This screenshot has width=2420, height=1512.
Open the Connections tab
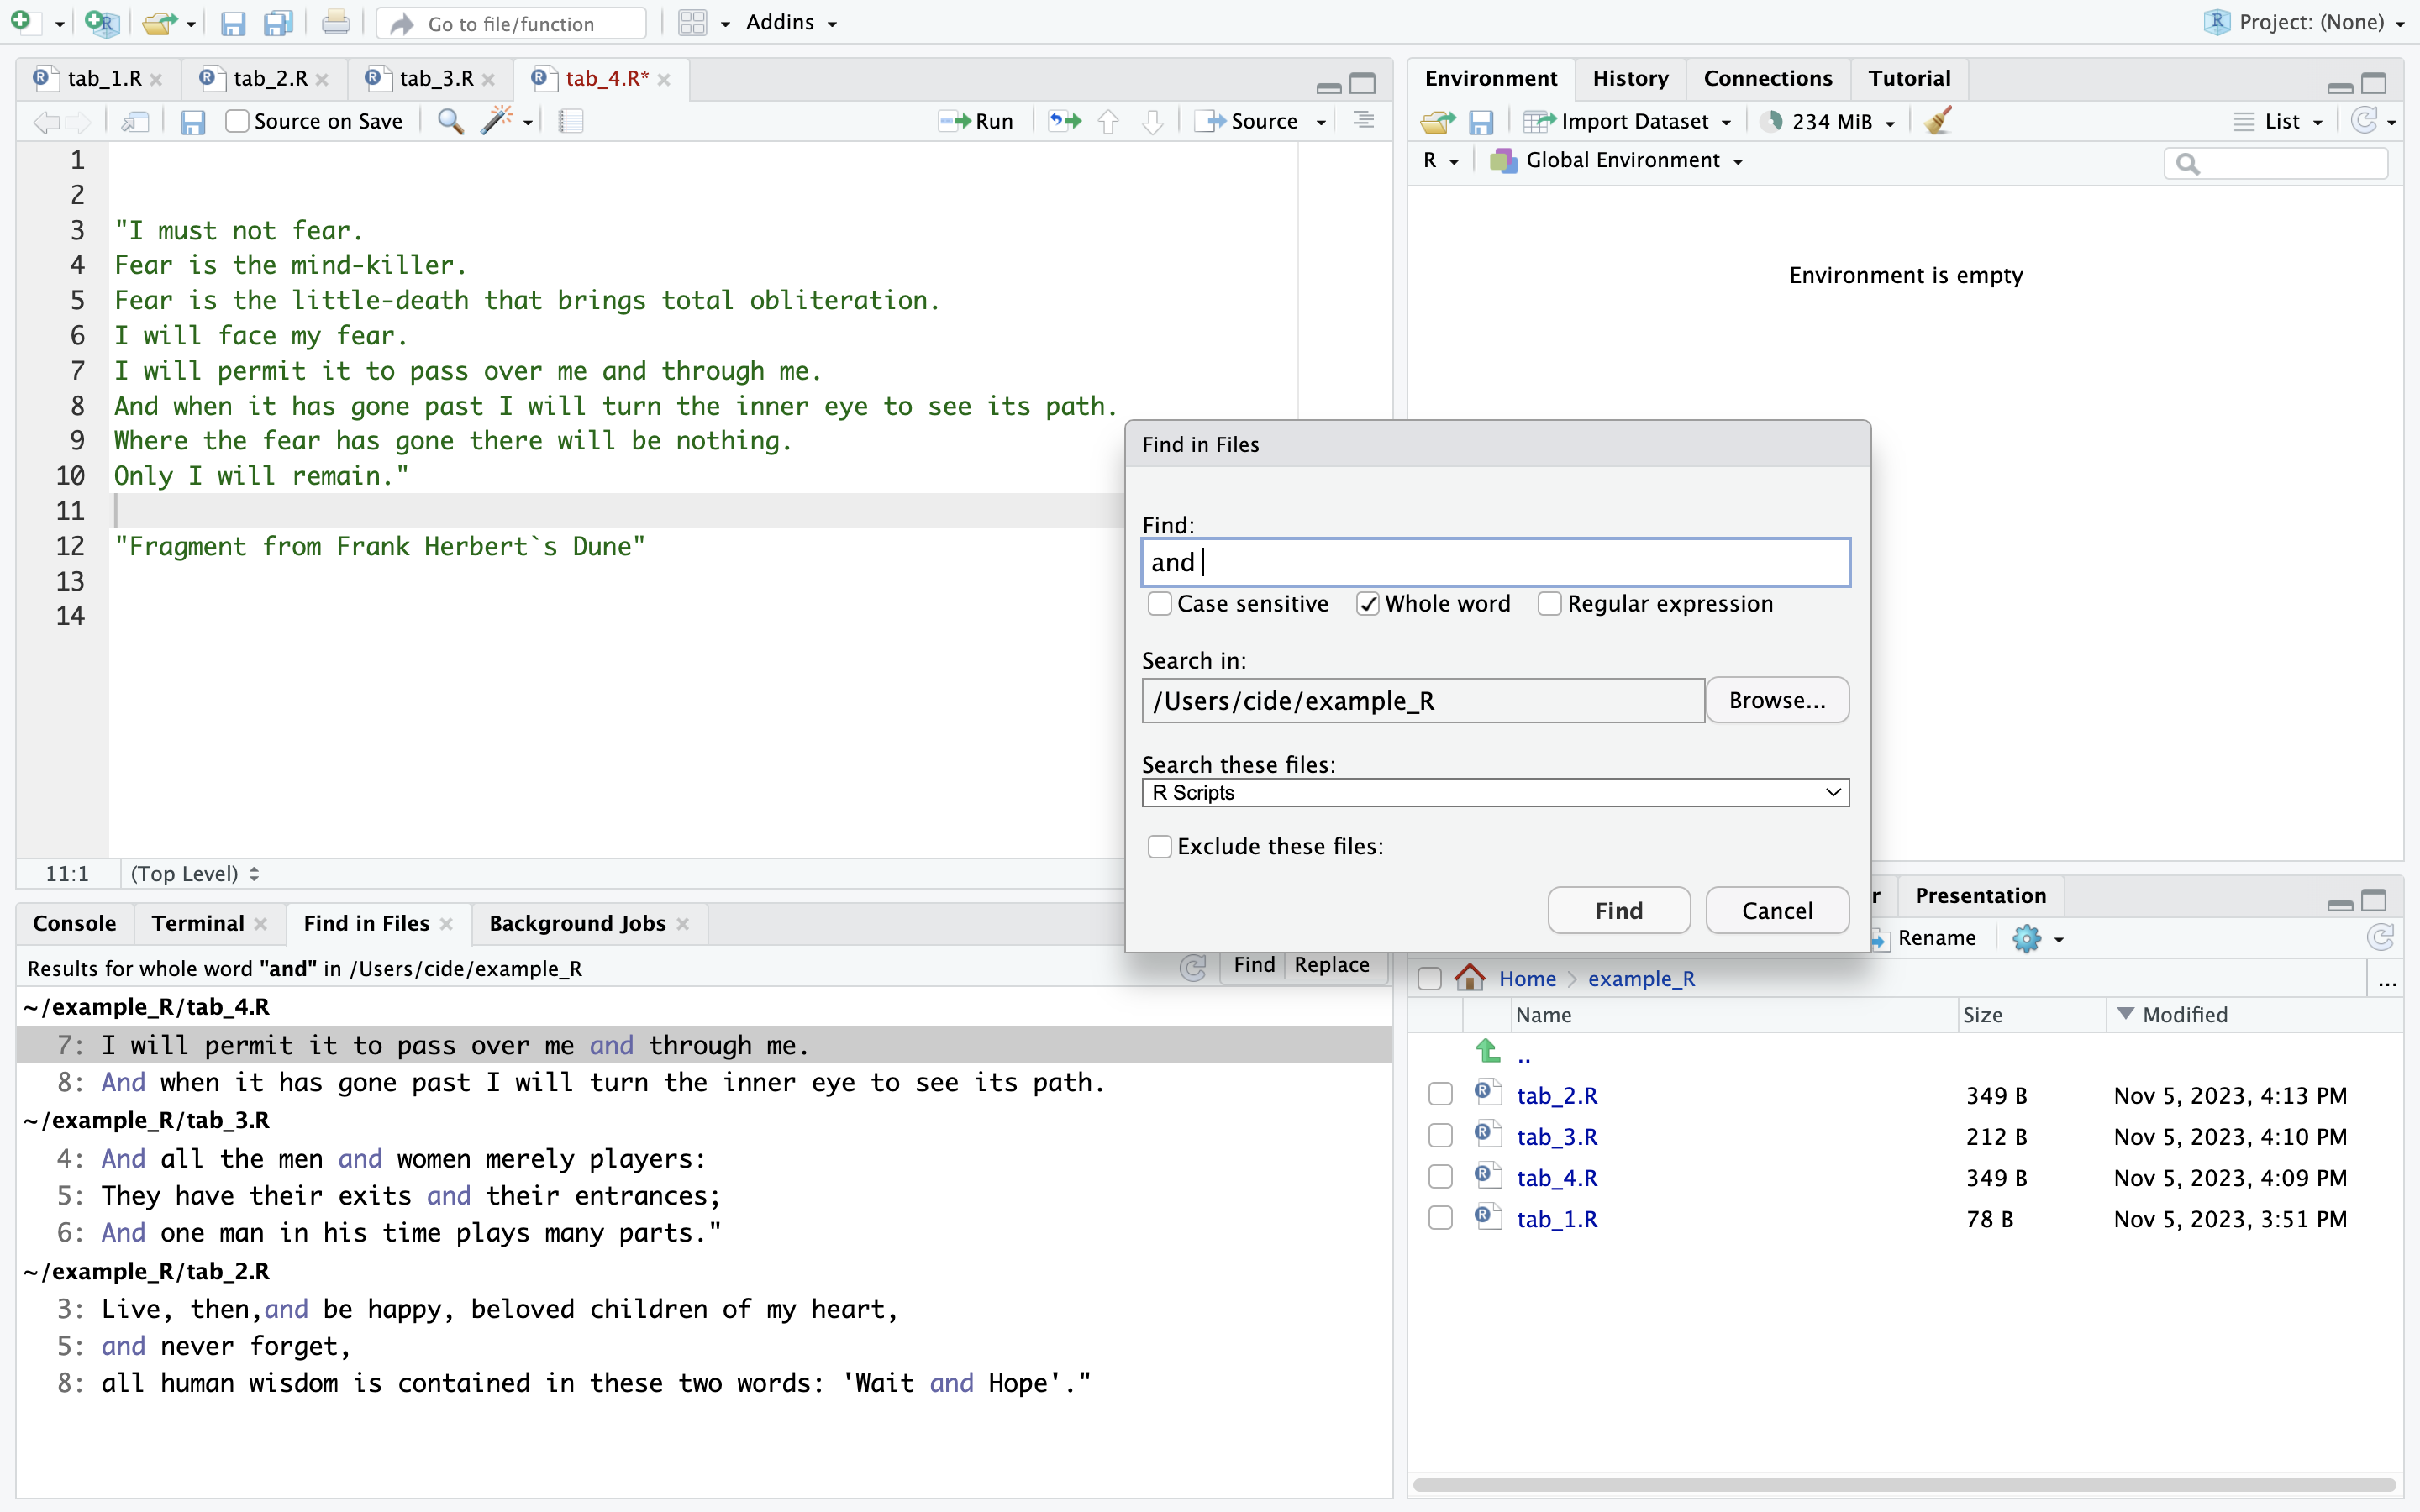pos(1767,78)
